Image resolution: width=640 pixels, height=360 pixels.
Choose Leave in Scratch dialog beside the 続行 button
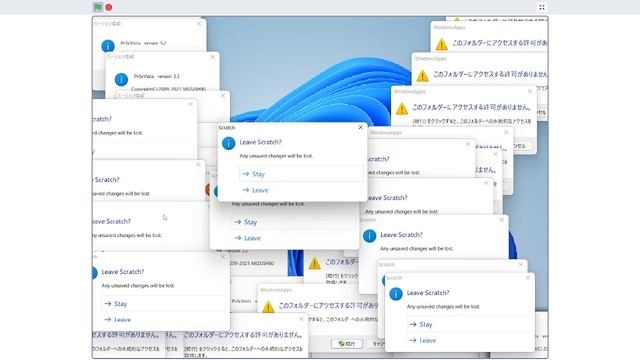(x=469, y=340)
